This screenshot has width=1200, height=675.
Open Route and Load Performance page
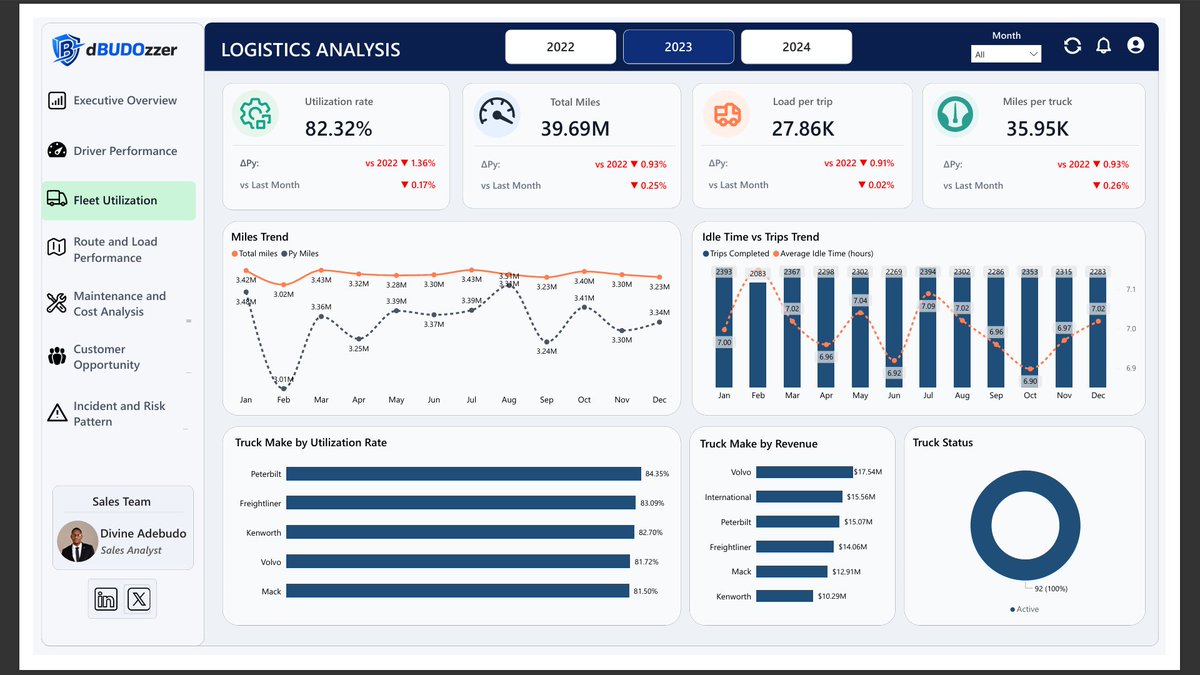(115, 249)
